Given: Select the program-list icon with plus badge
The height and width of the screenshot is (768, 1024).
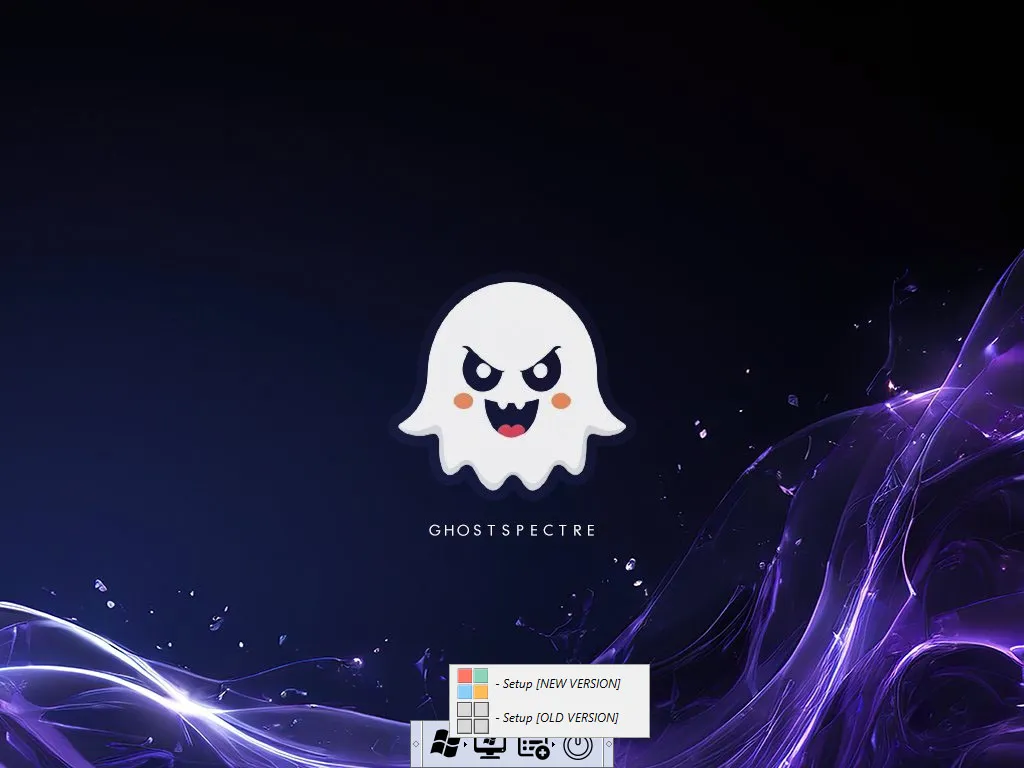Looking at the screenshot, I should pos(532,749).
